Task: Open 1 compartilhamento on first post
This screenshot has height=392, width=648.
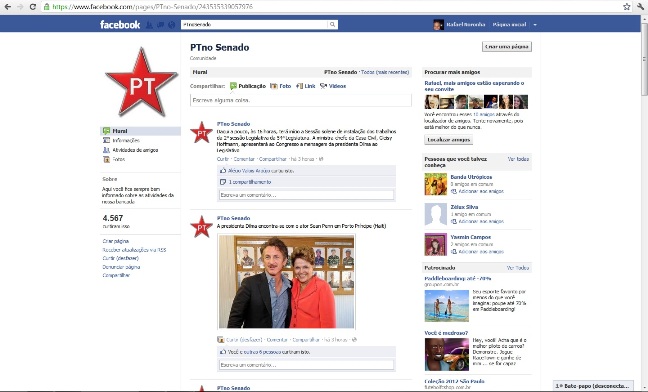Action: coord(250,182)
